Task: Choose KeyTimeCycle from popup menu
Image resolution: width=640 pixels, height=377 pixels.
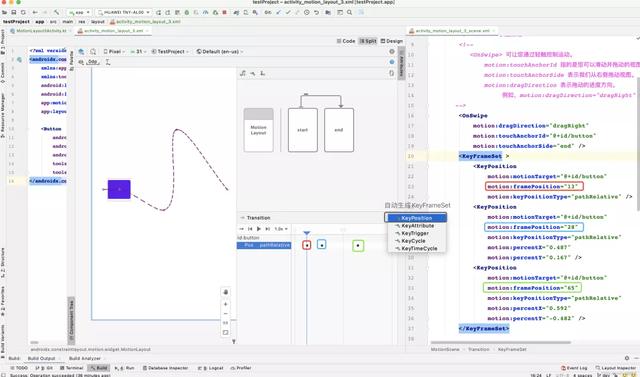Action: 416,248
